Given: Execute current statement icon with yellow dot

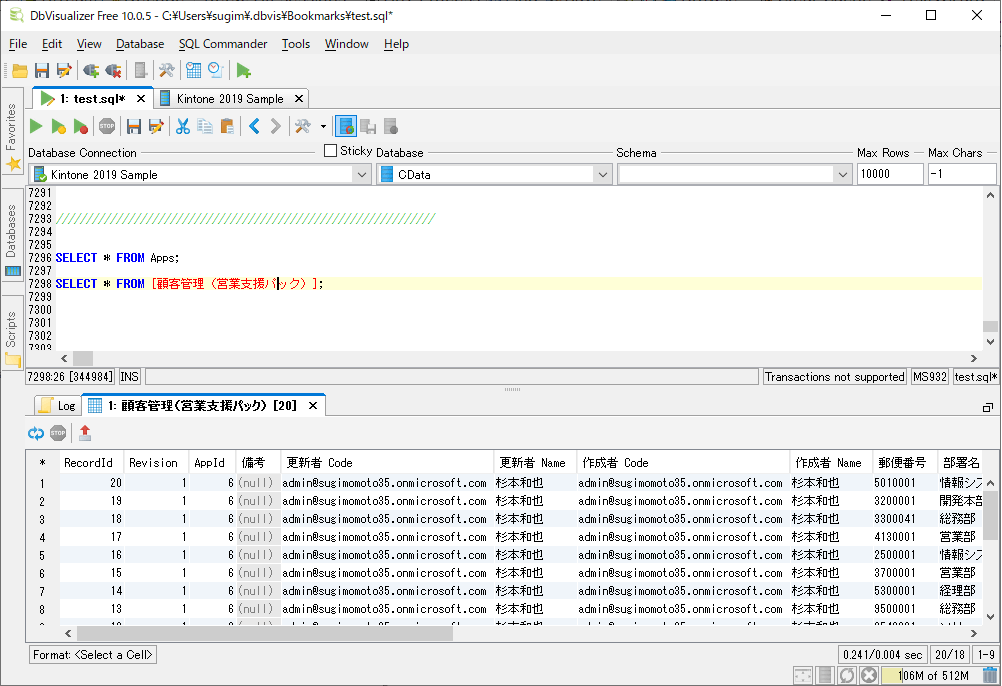Looking at the screenshot, I should (x=59, y=126).
